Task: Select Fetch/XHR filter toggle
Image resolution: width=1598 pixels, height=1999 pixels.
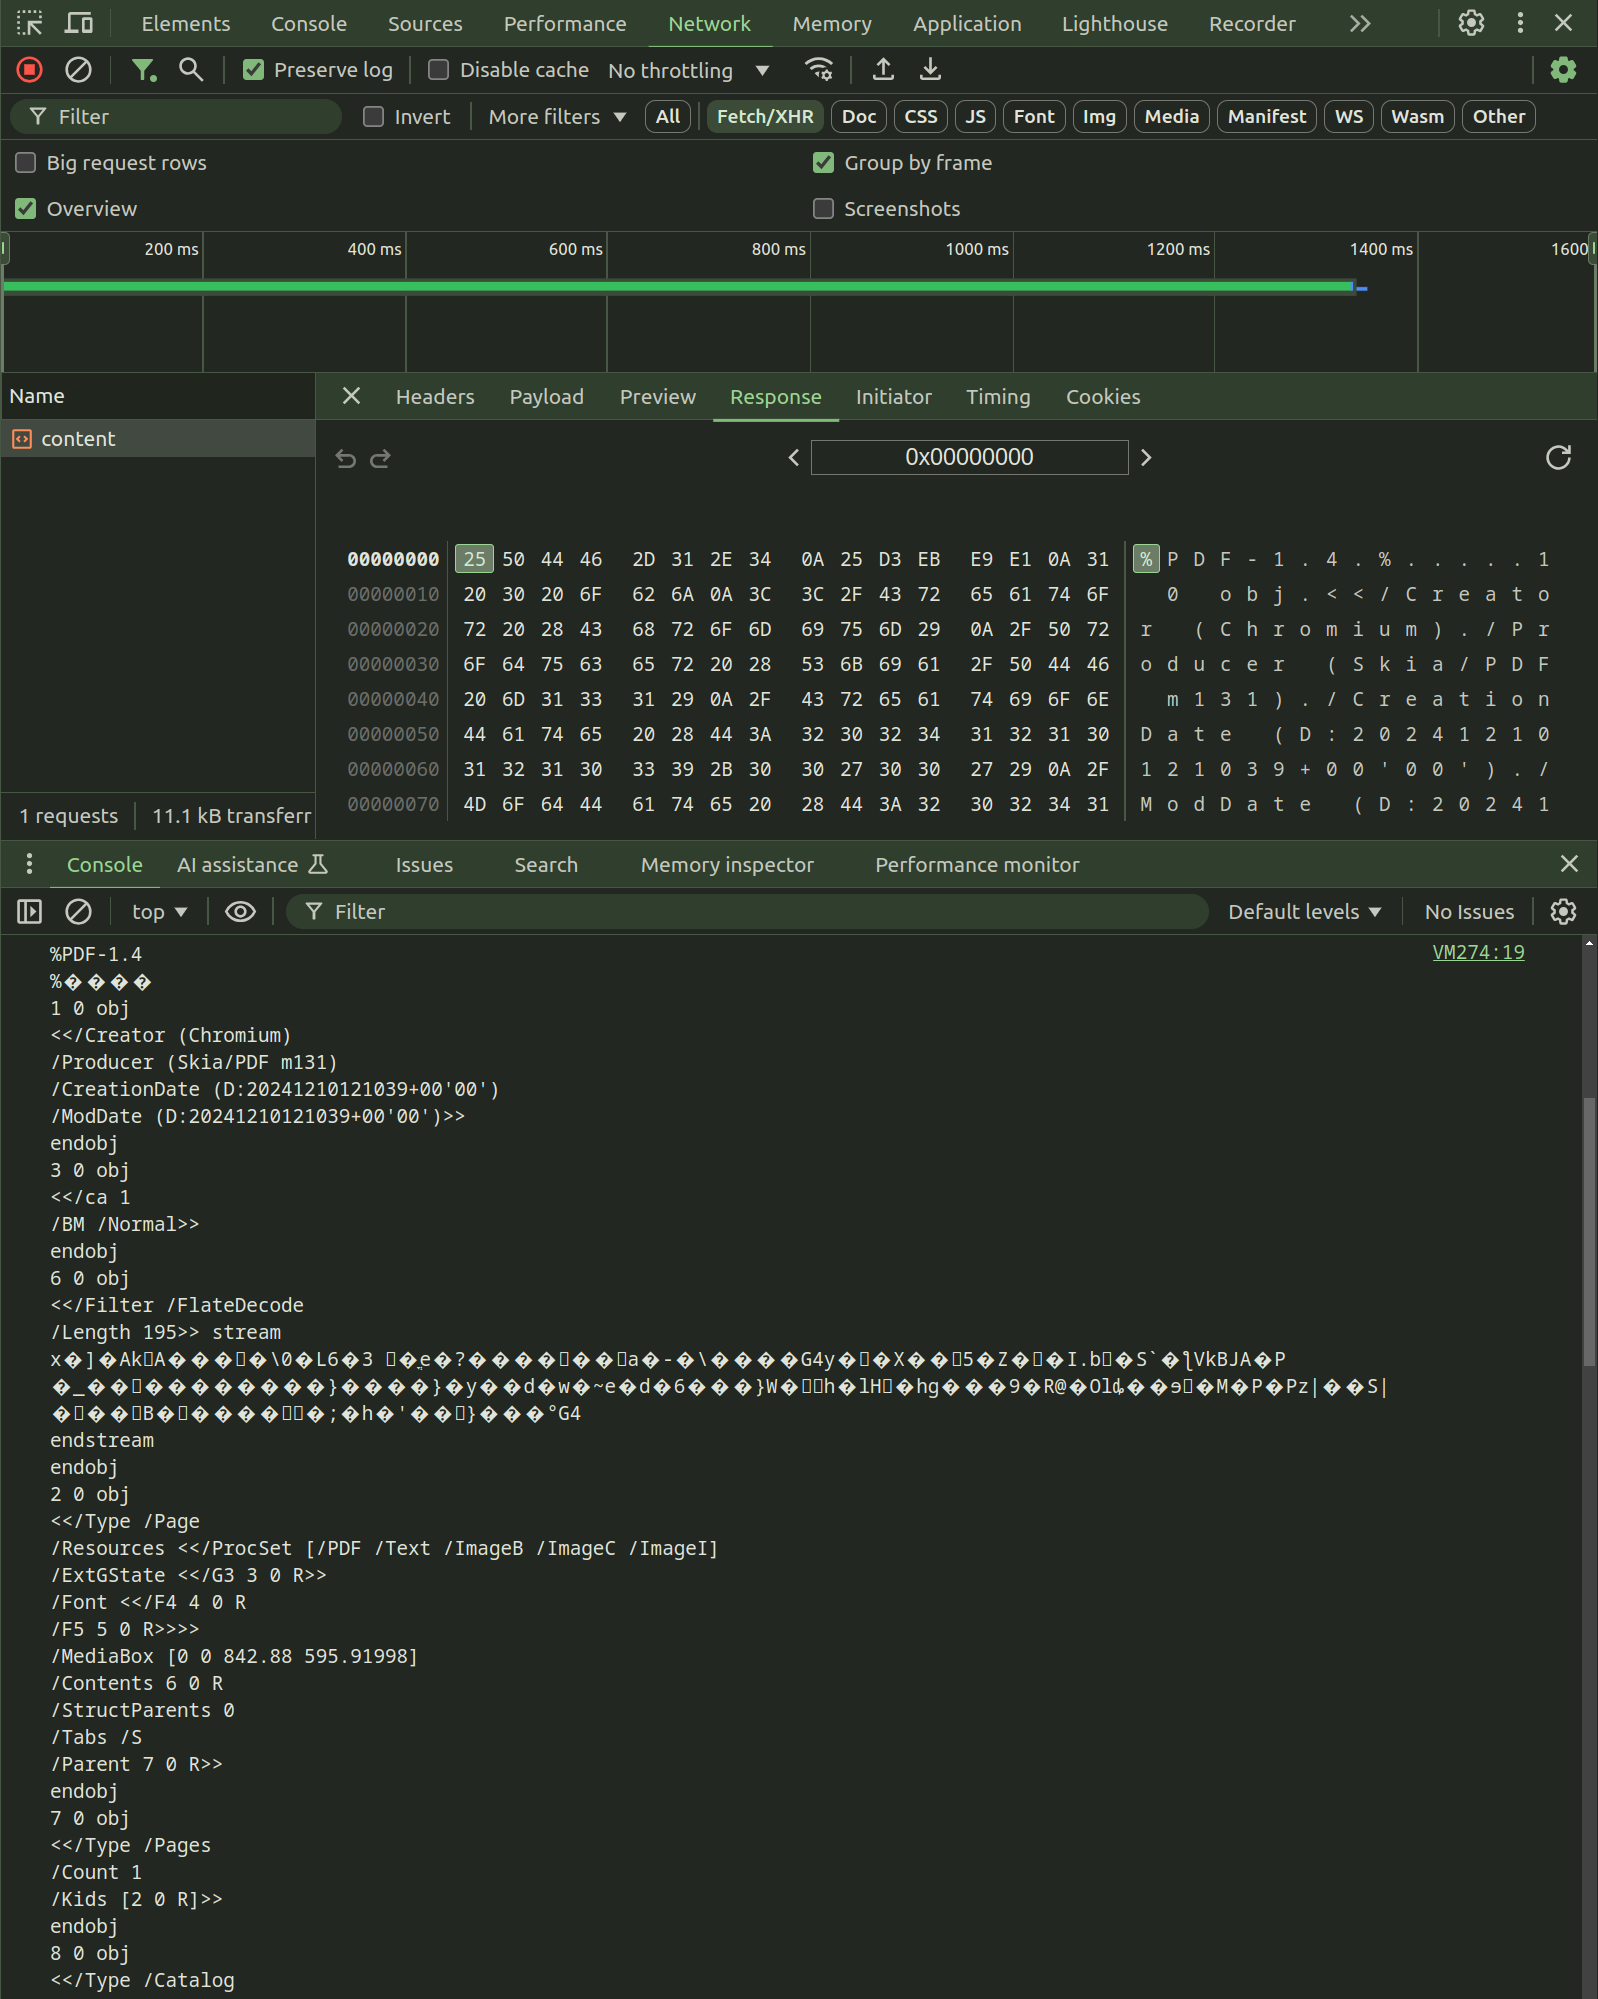Action: click(x=765, y=117)
